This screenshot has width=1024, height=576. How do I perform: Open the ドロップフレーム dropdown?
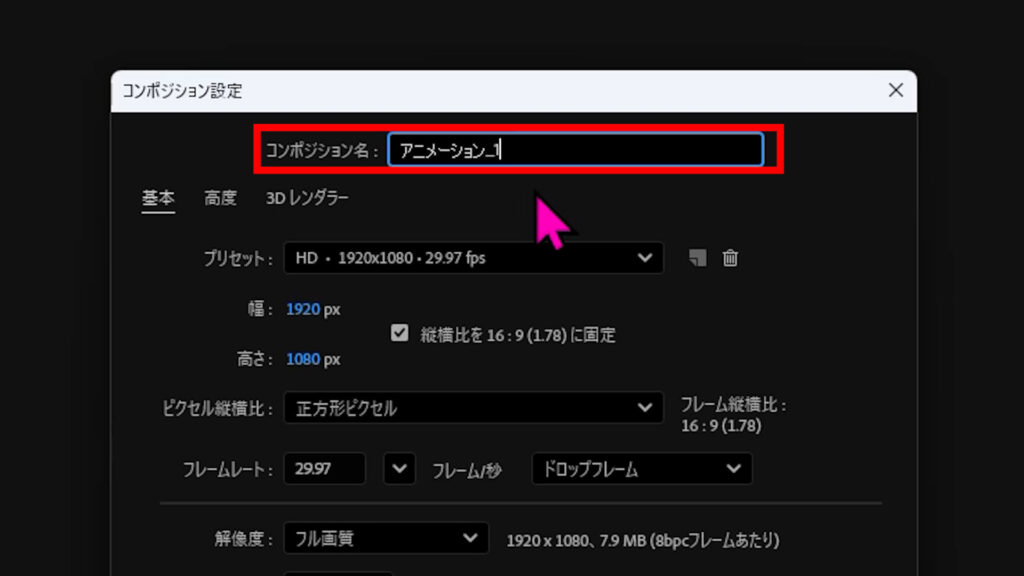641,469
